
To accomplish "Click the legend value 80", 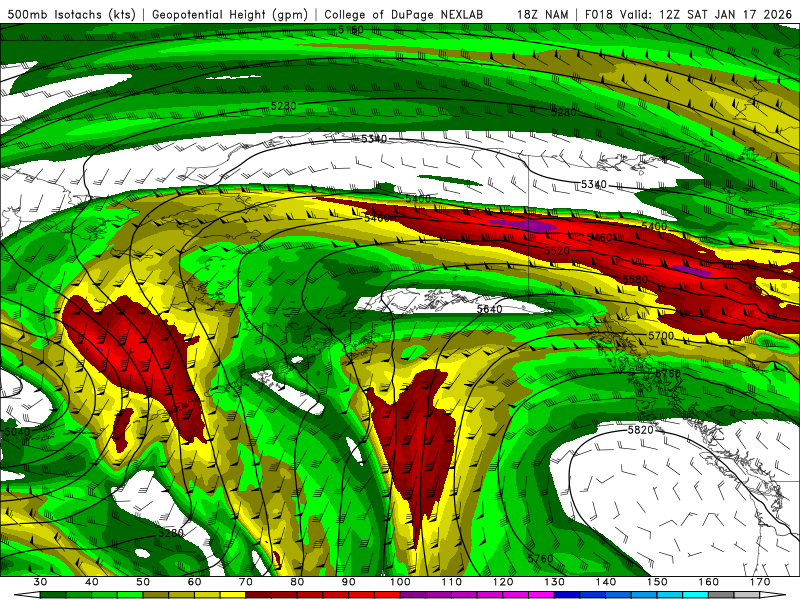I will click(x=297, y=582).
